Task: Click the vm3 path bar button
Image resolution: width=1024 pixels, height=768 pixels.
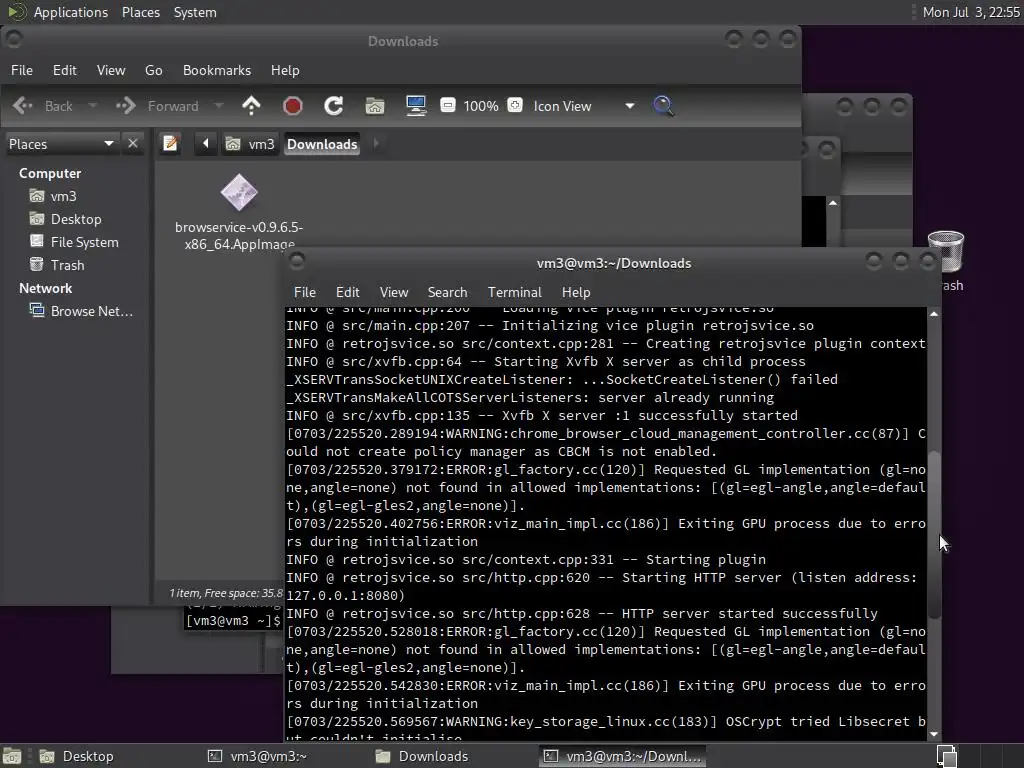Action: 250,144
